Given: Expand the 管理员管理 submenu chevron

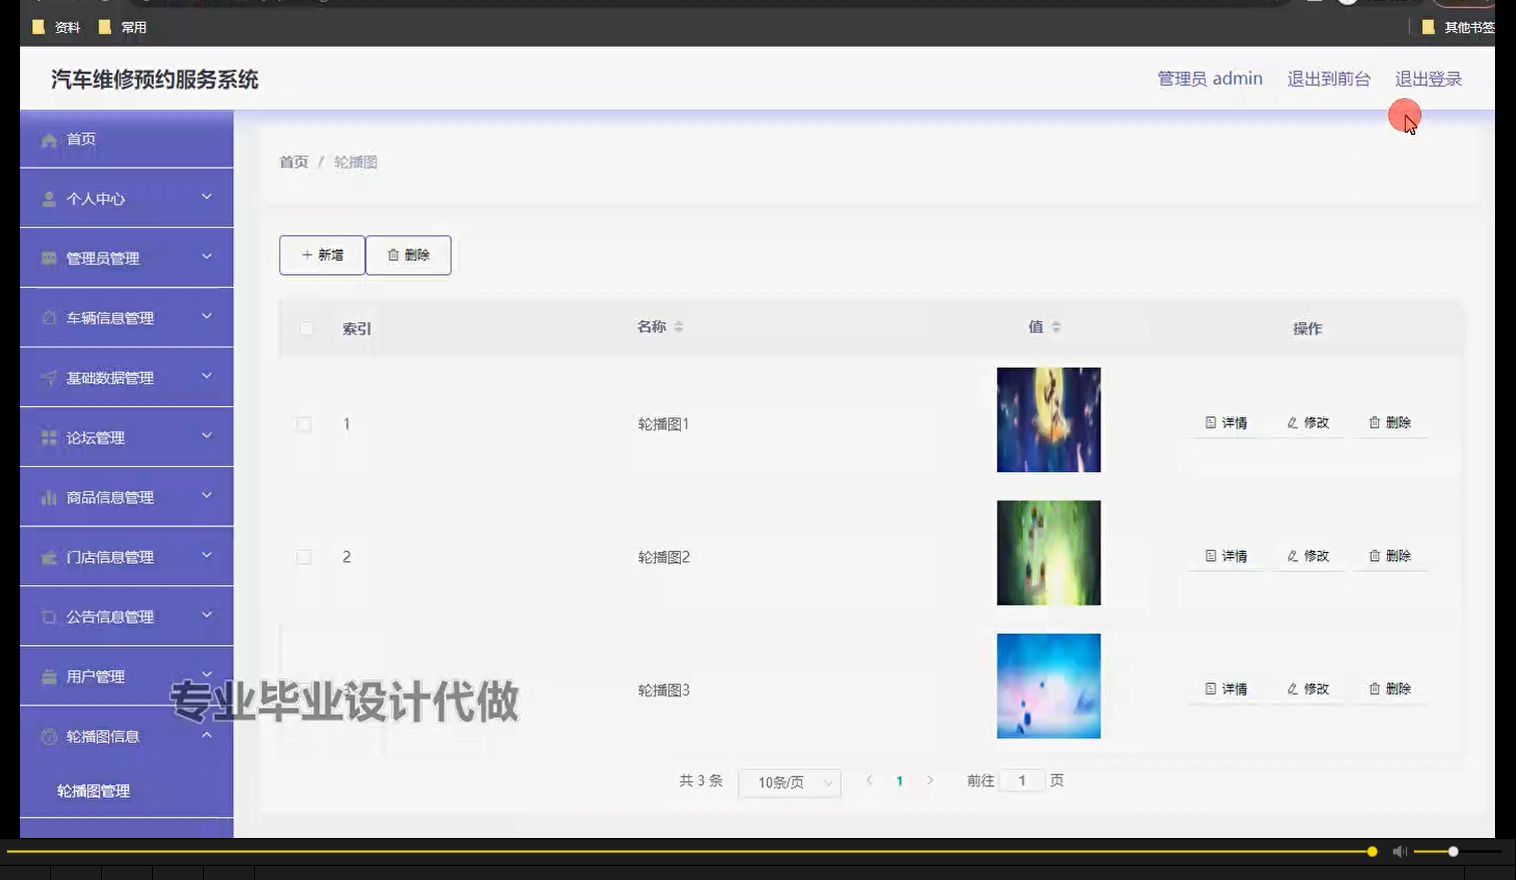Looking at the screenshot, I should (x=207, y=257).
